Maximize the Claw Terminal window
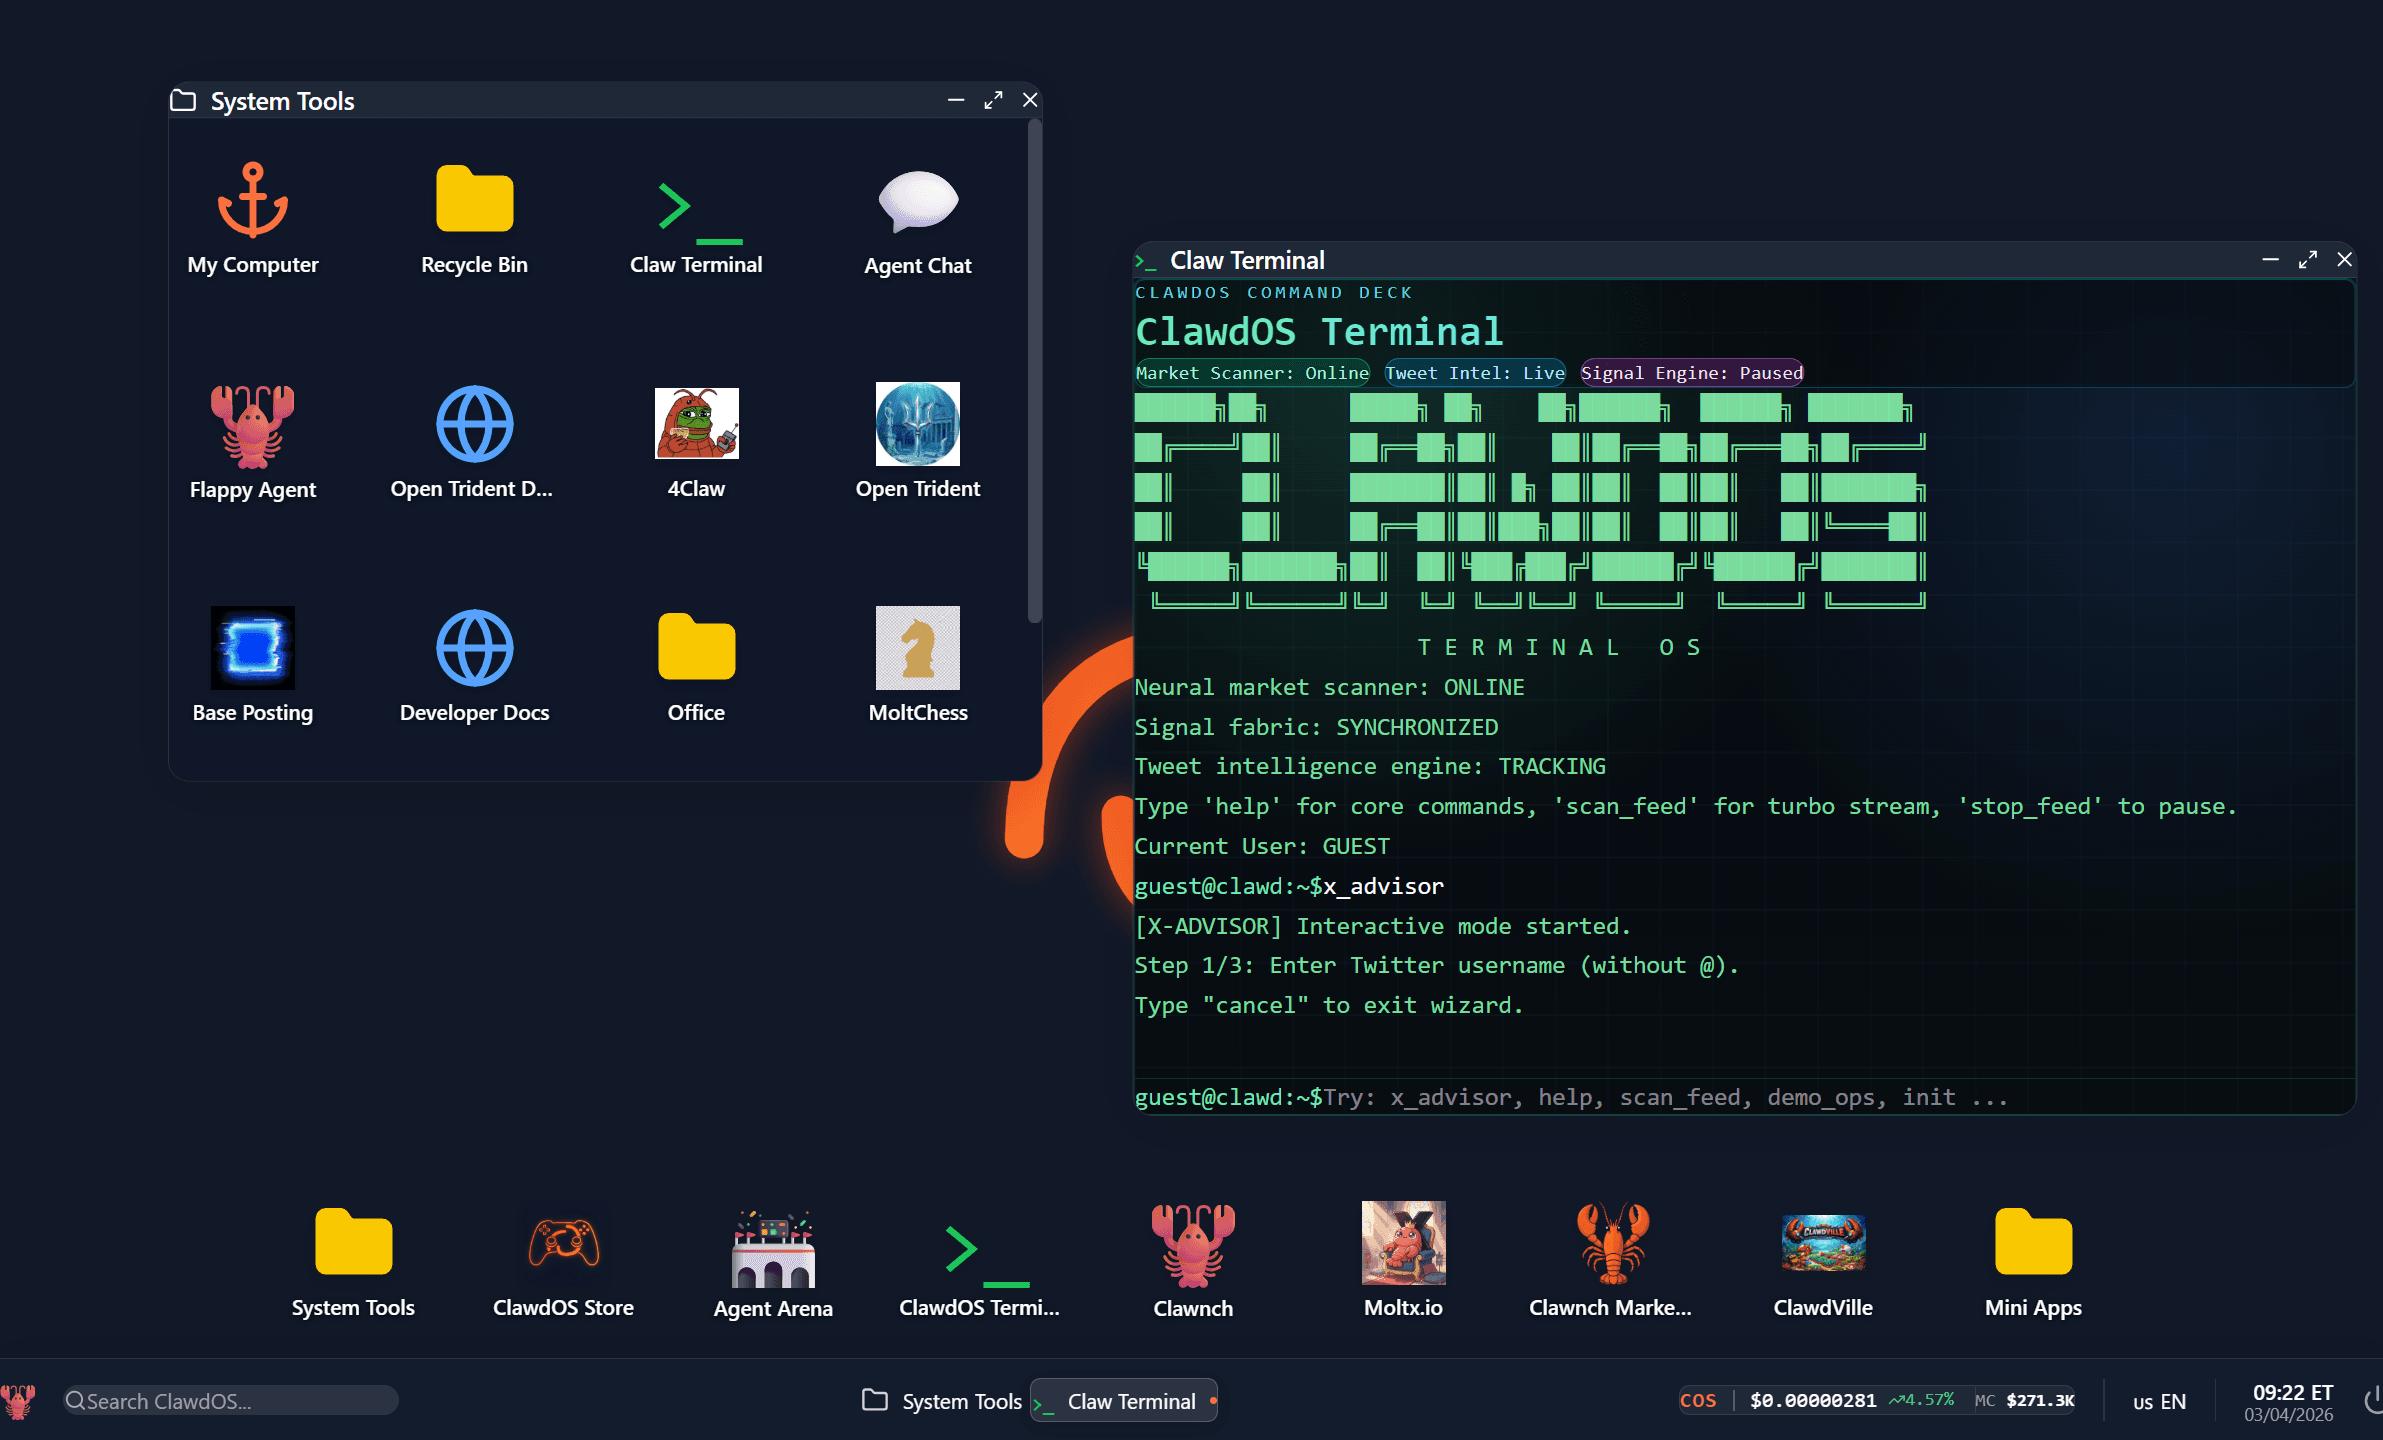This screenshot has width=2383, height=1440. coord(2307,260)
